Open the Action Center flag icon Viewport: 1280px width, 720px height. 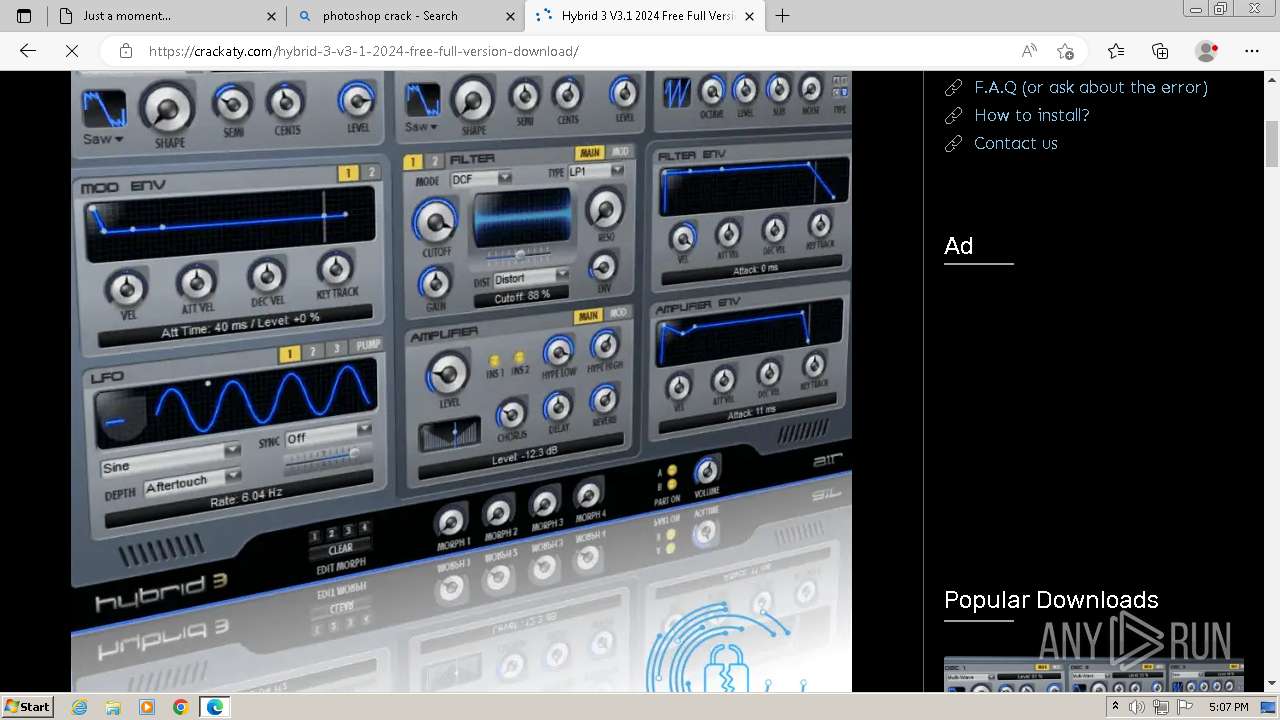1184,707
